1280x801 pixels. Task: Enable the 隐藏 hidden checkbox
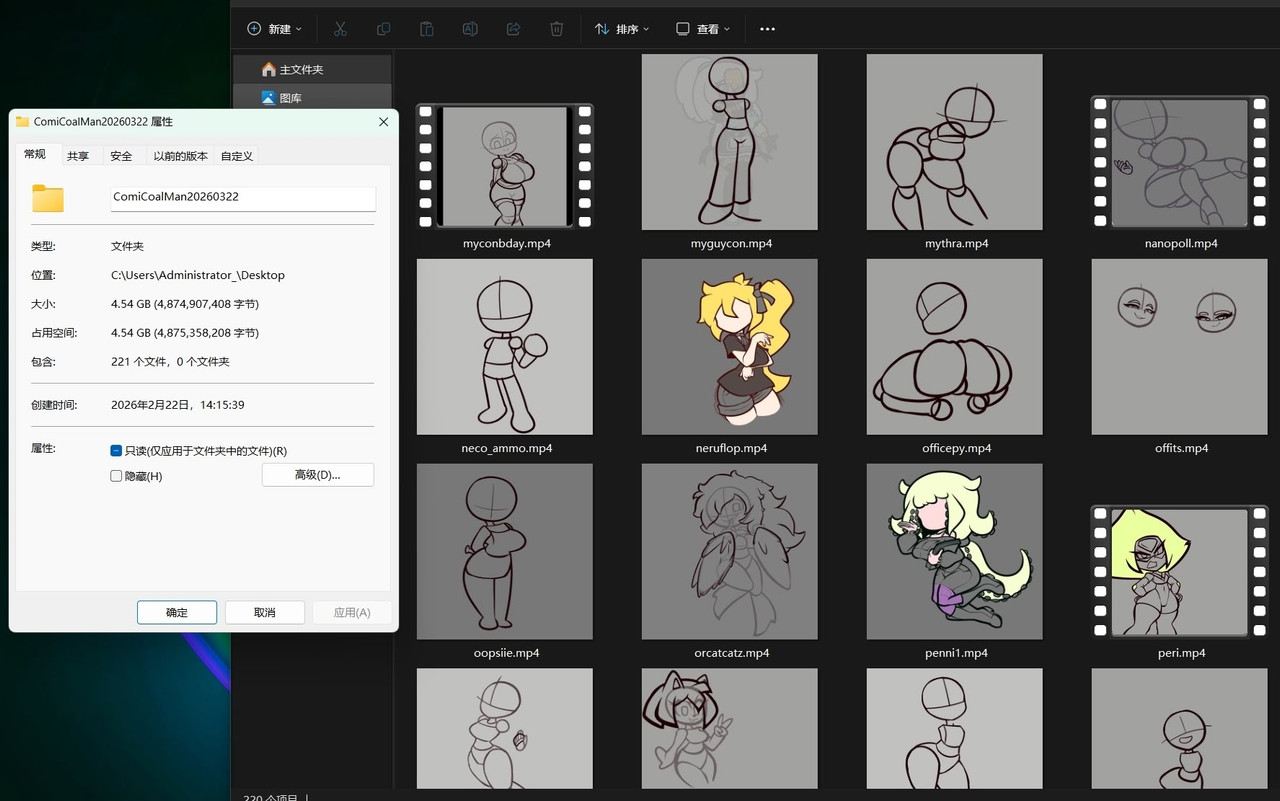tap(116, 476)
